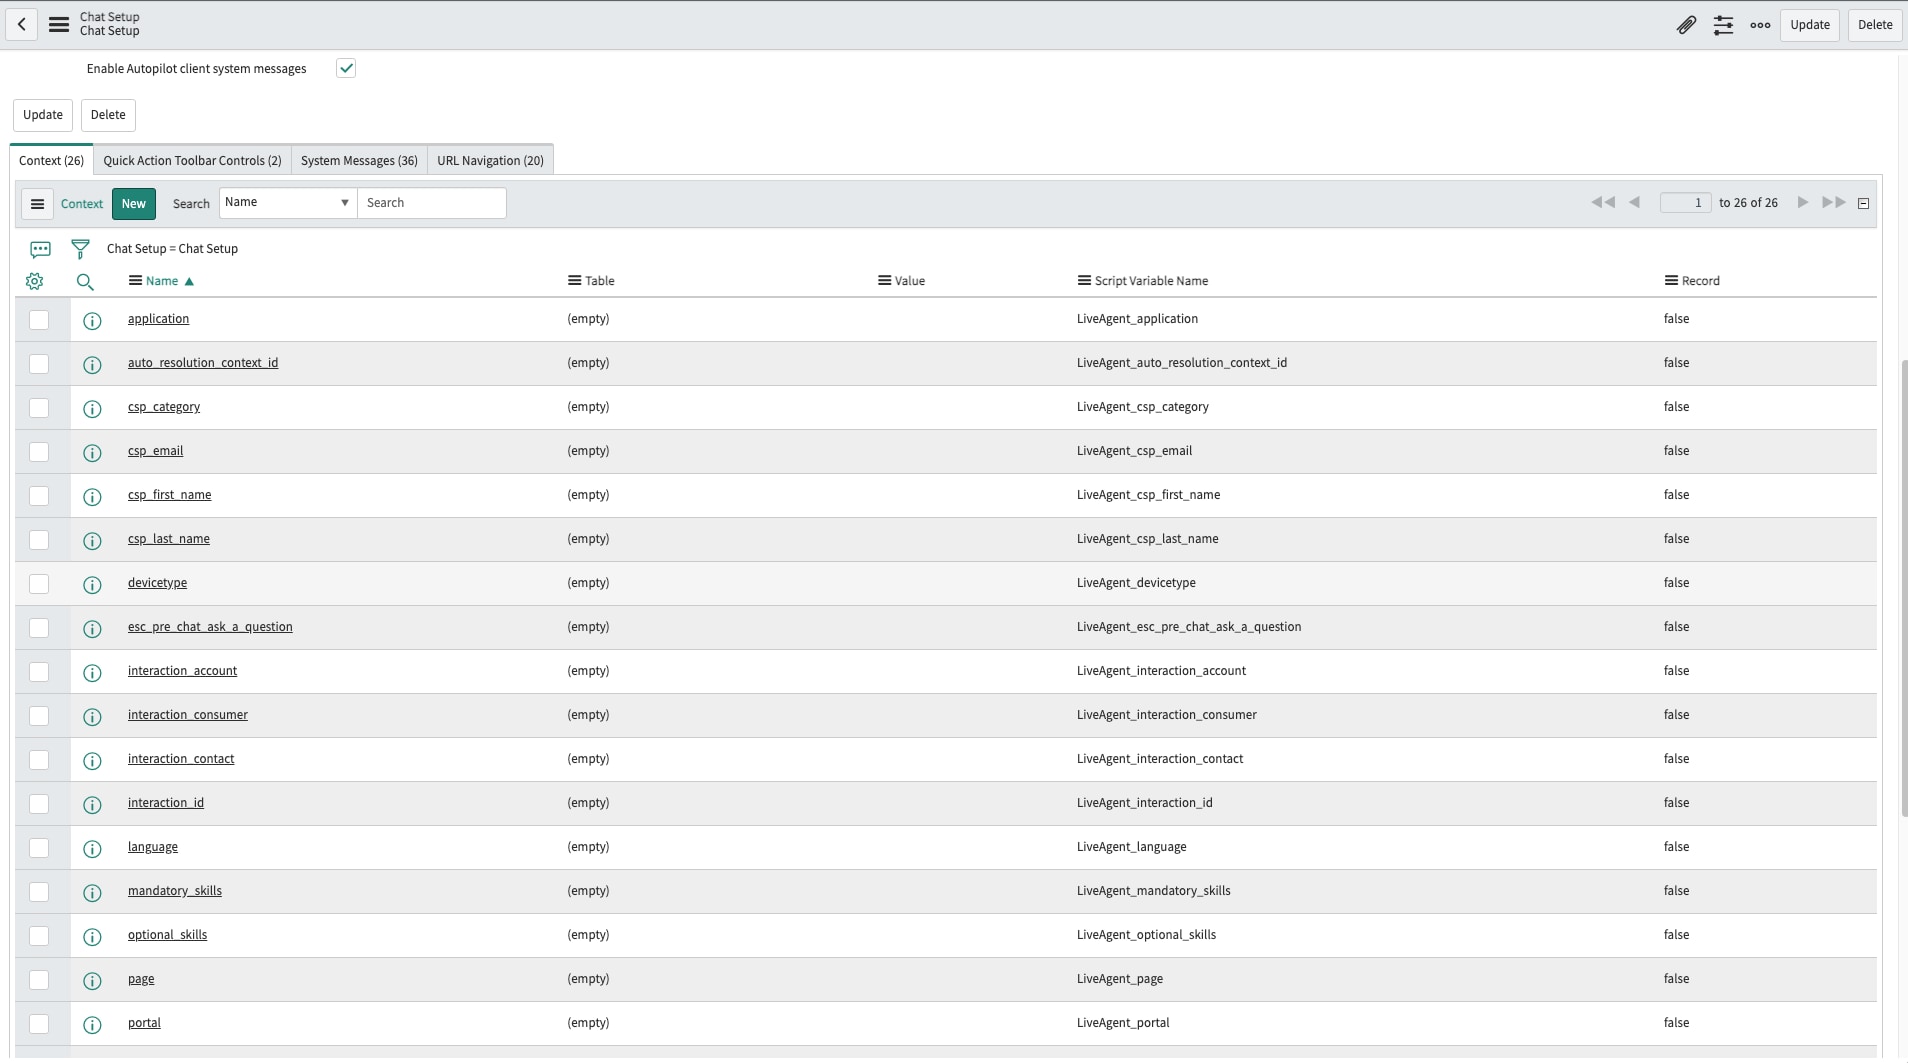1908x1063 pixels.
Task: Click the header Delete button
Action: pos(1874,25)
